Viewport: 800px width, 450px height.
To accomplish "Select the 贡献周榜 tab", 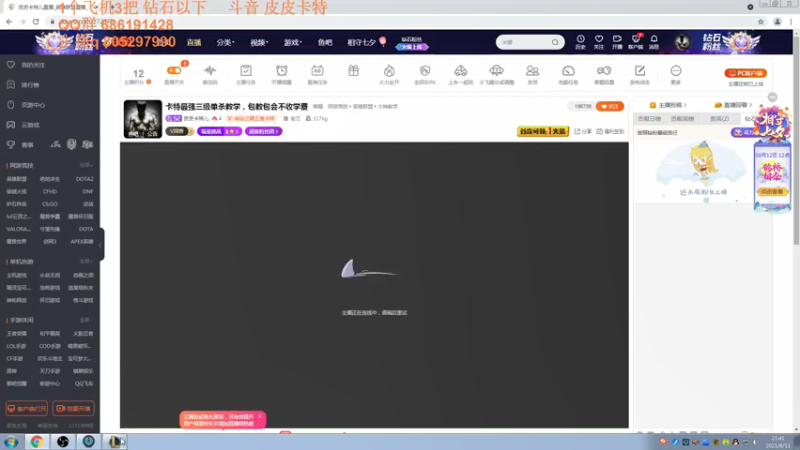I will click(x=682, y=118).
